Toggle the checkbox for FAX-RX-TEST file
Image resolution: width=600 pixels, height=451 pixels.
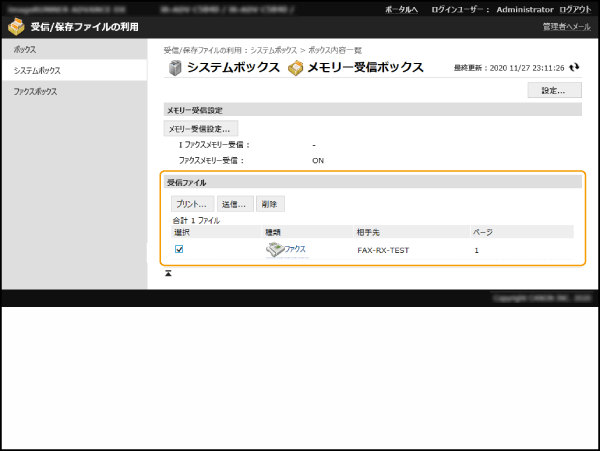coord(179,250)
